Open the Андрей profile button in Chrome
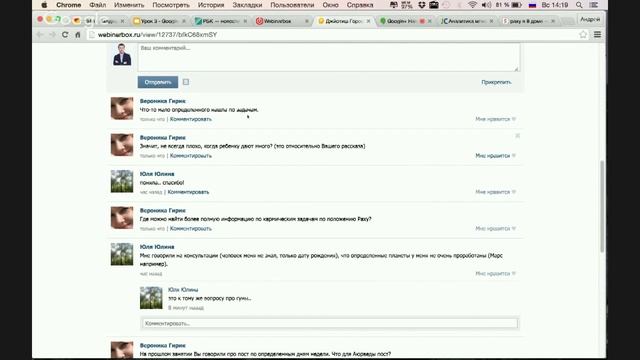This screenshot has width=640, height=360. coord(590,20)
